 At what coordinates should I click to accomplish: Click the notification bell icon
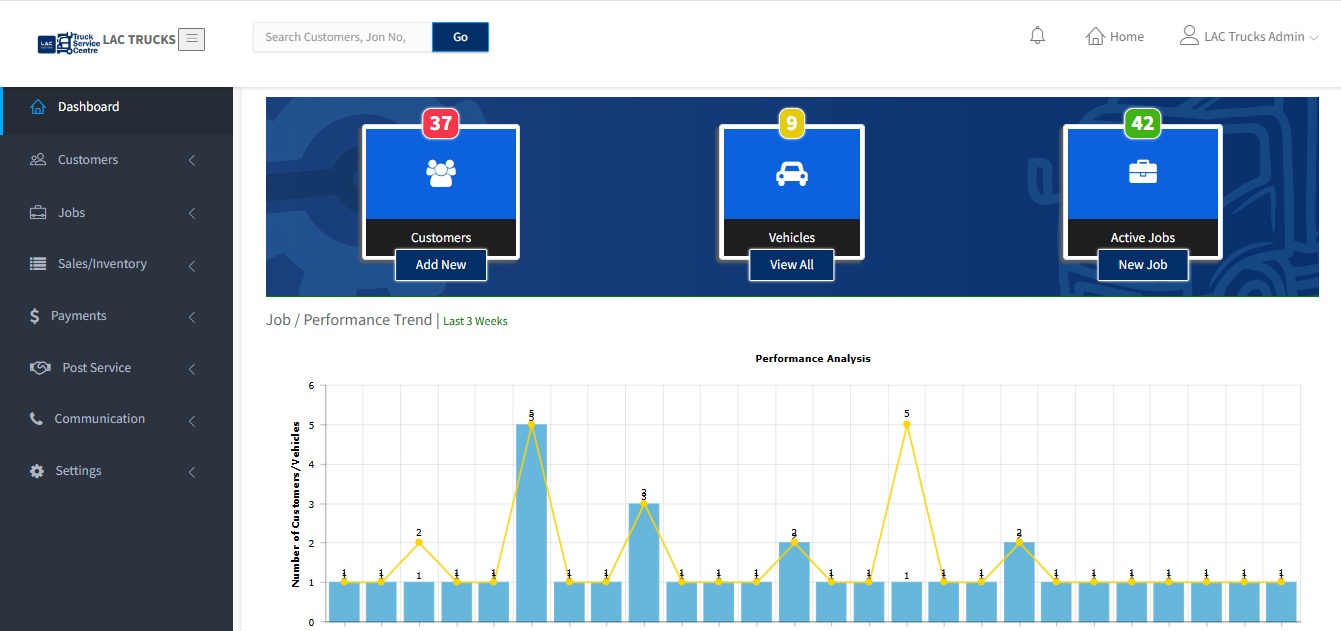(x=1037, y=36)
